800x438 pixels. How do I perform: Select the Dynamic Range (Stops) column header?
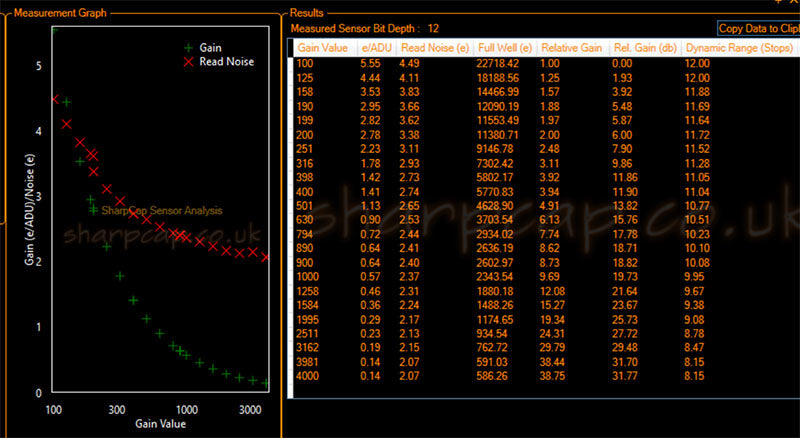[733, 47]
